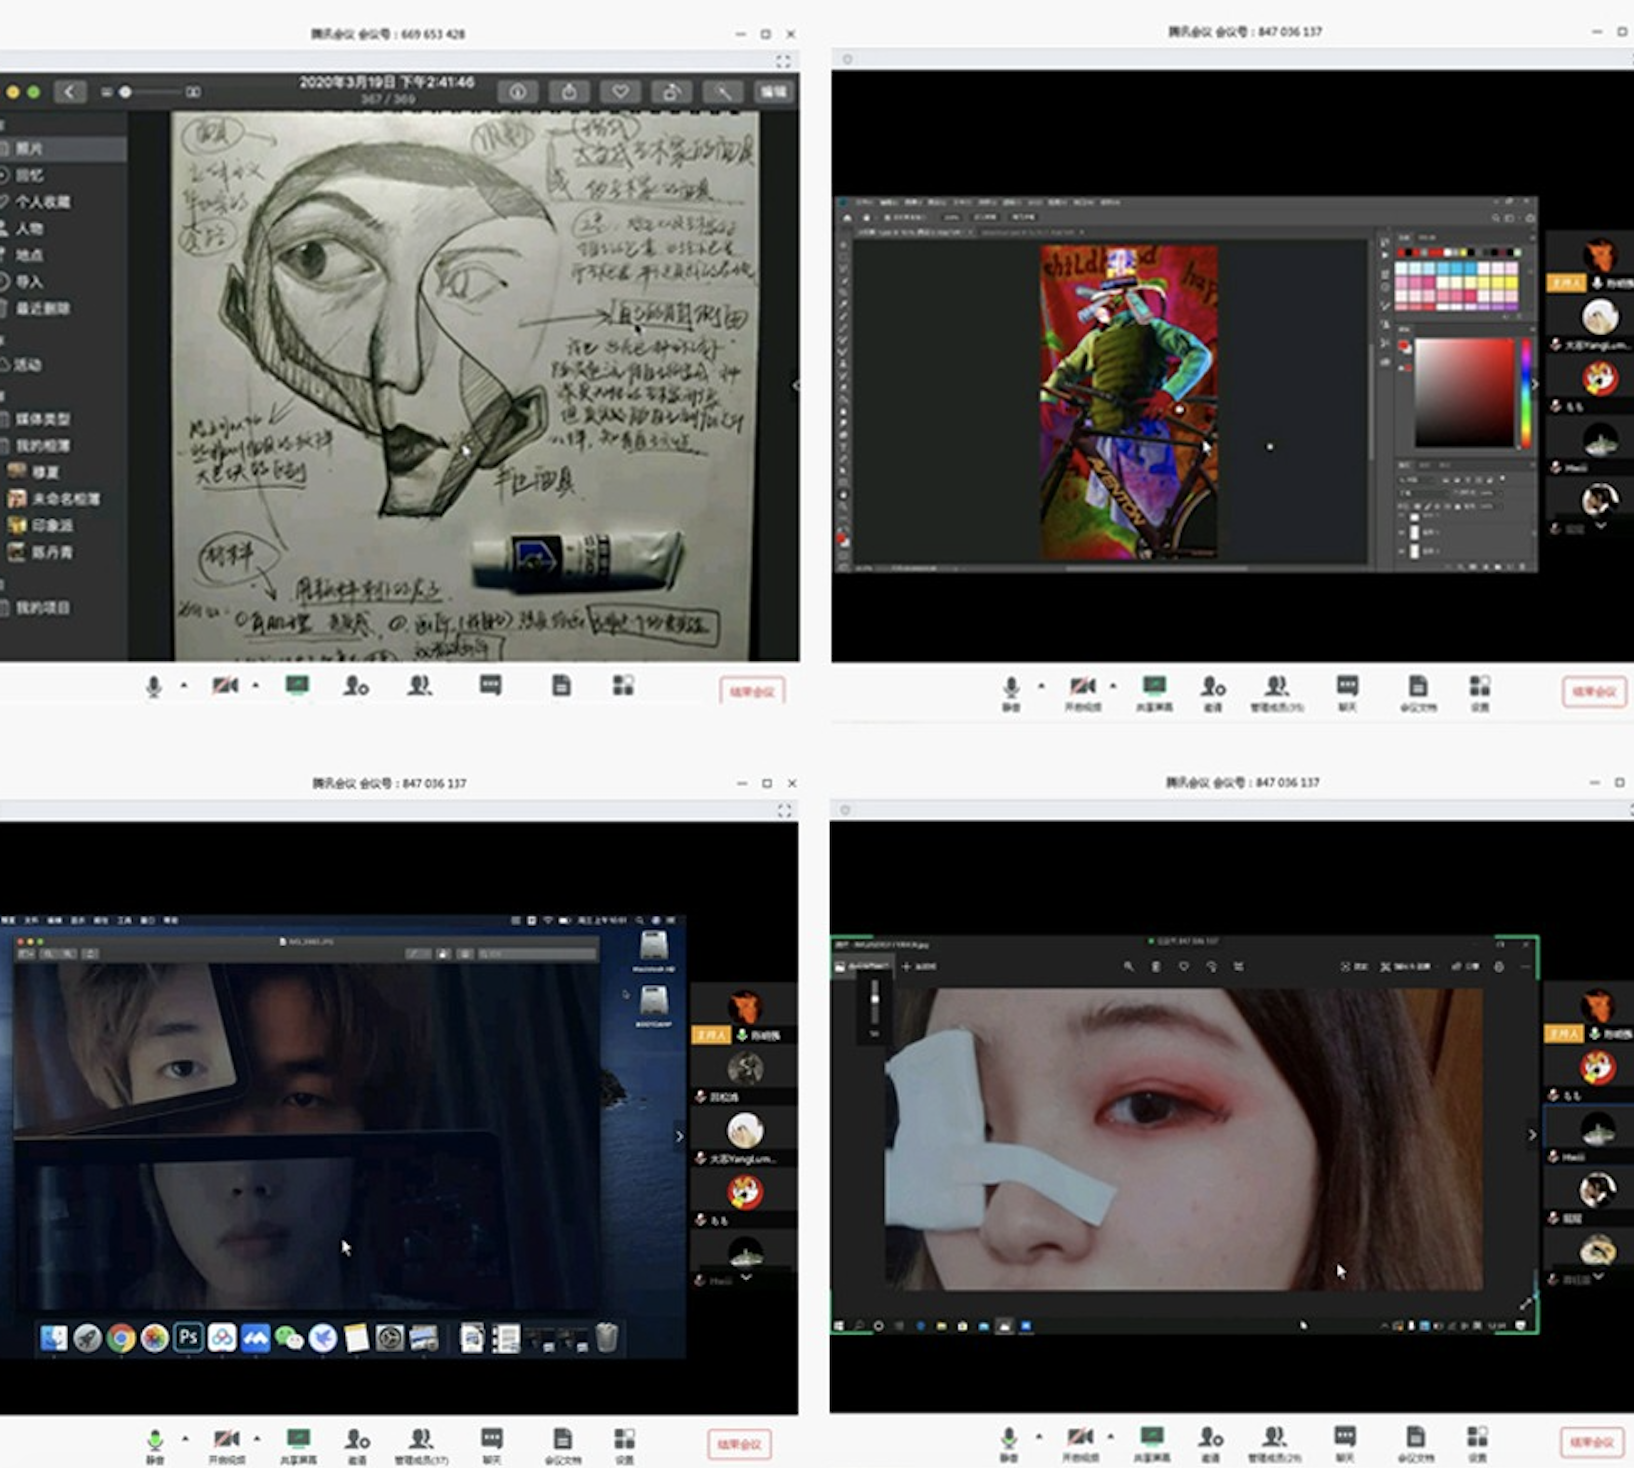Mute microphone in the sketch meeting window

[154, 686]
